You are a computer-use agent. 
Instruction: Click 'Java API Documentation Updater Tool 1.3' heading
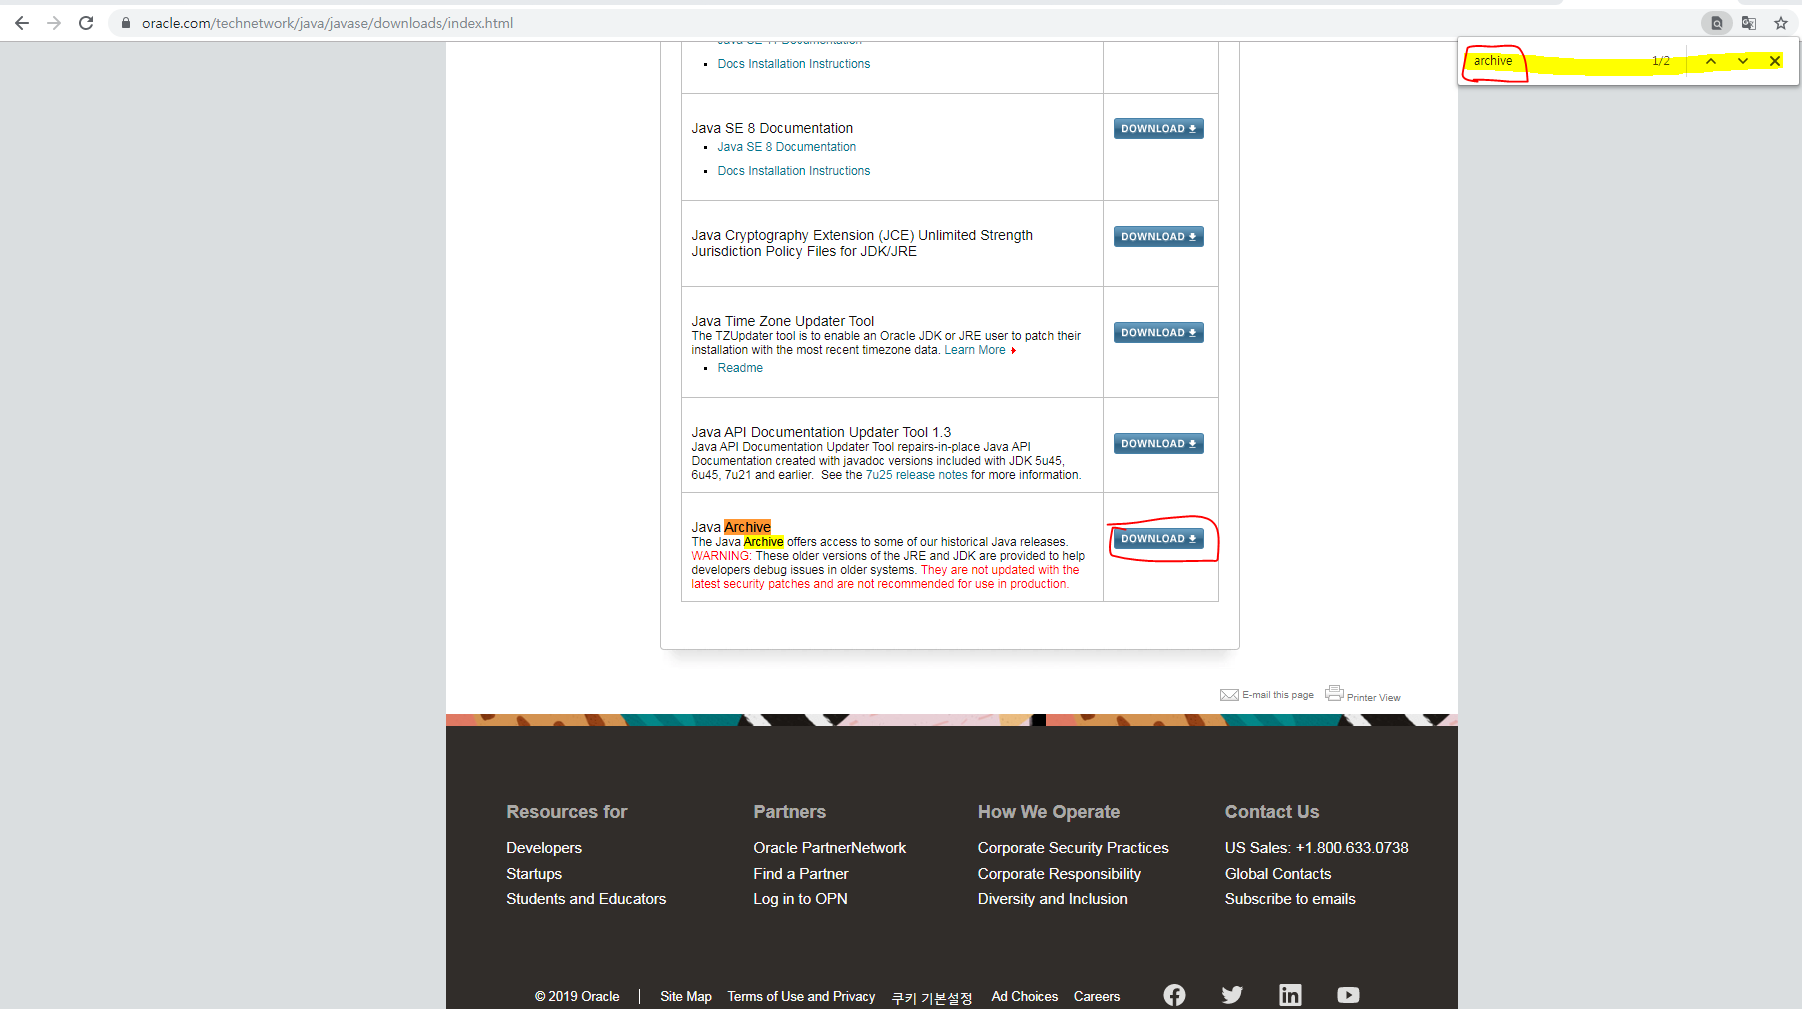tap(821, 432)
